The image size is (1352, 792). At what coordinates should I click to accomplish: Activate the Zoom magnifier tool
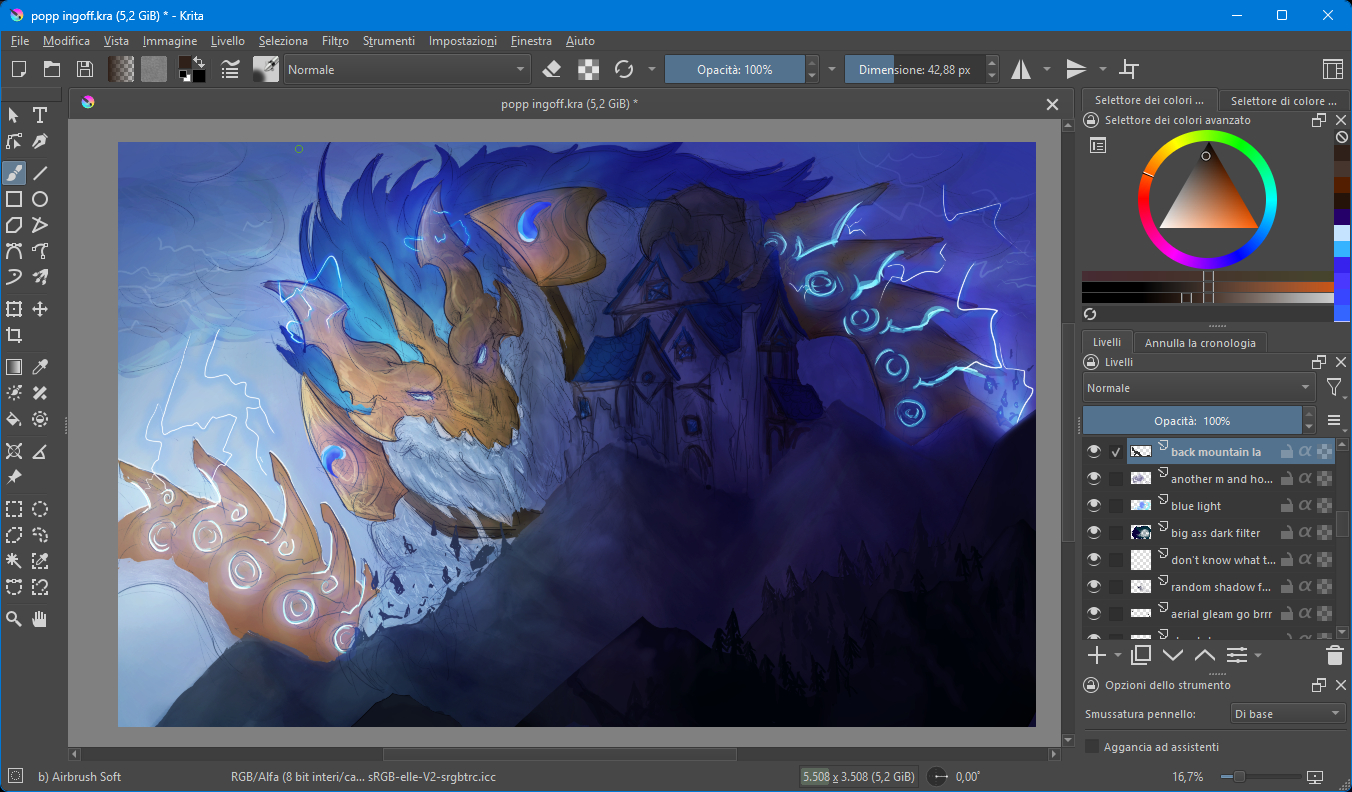click(x=14, y=619)
